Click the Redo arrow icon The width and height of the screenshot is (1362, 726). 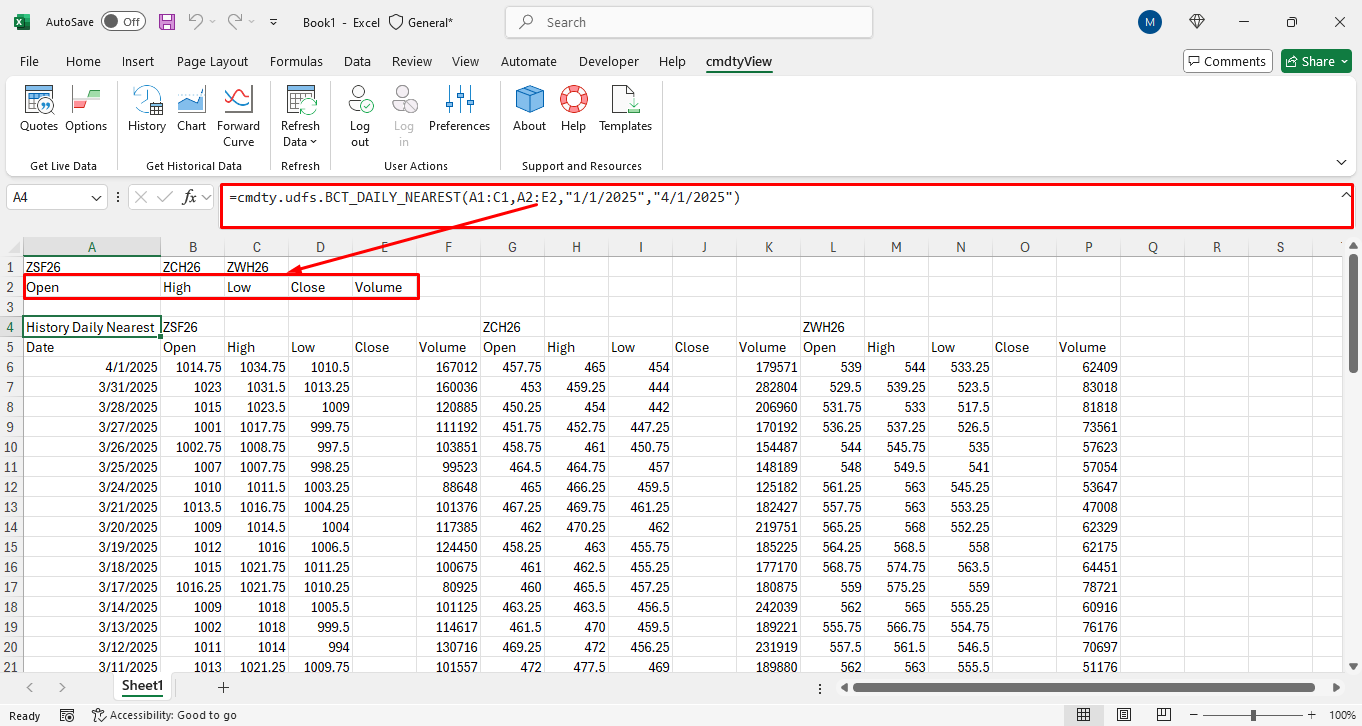coord(235,22)
